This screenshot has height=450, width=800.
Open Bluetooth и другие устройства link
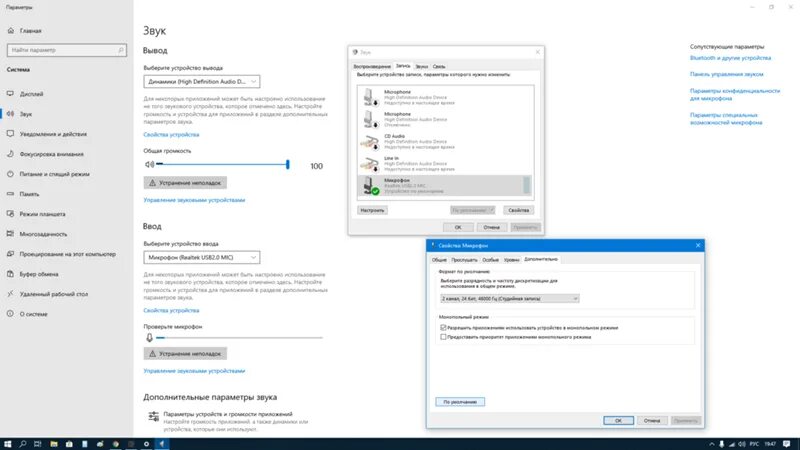730,58
